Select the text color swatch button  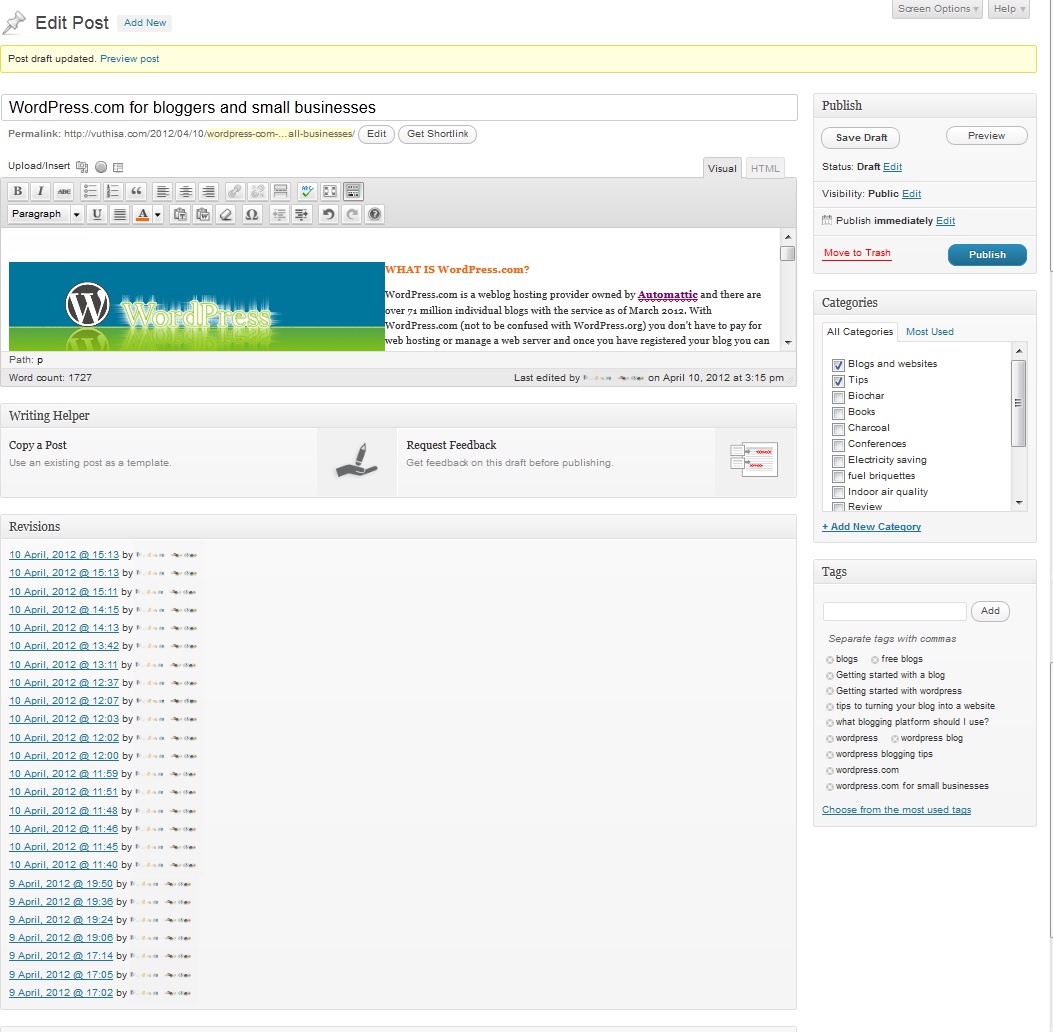[x=143, y=214]
